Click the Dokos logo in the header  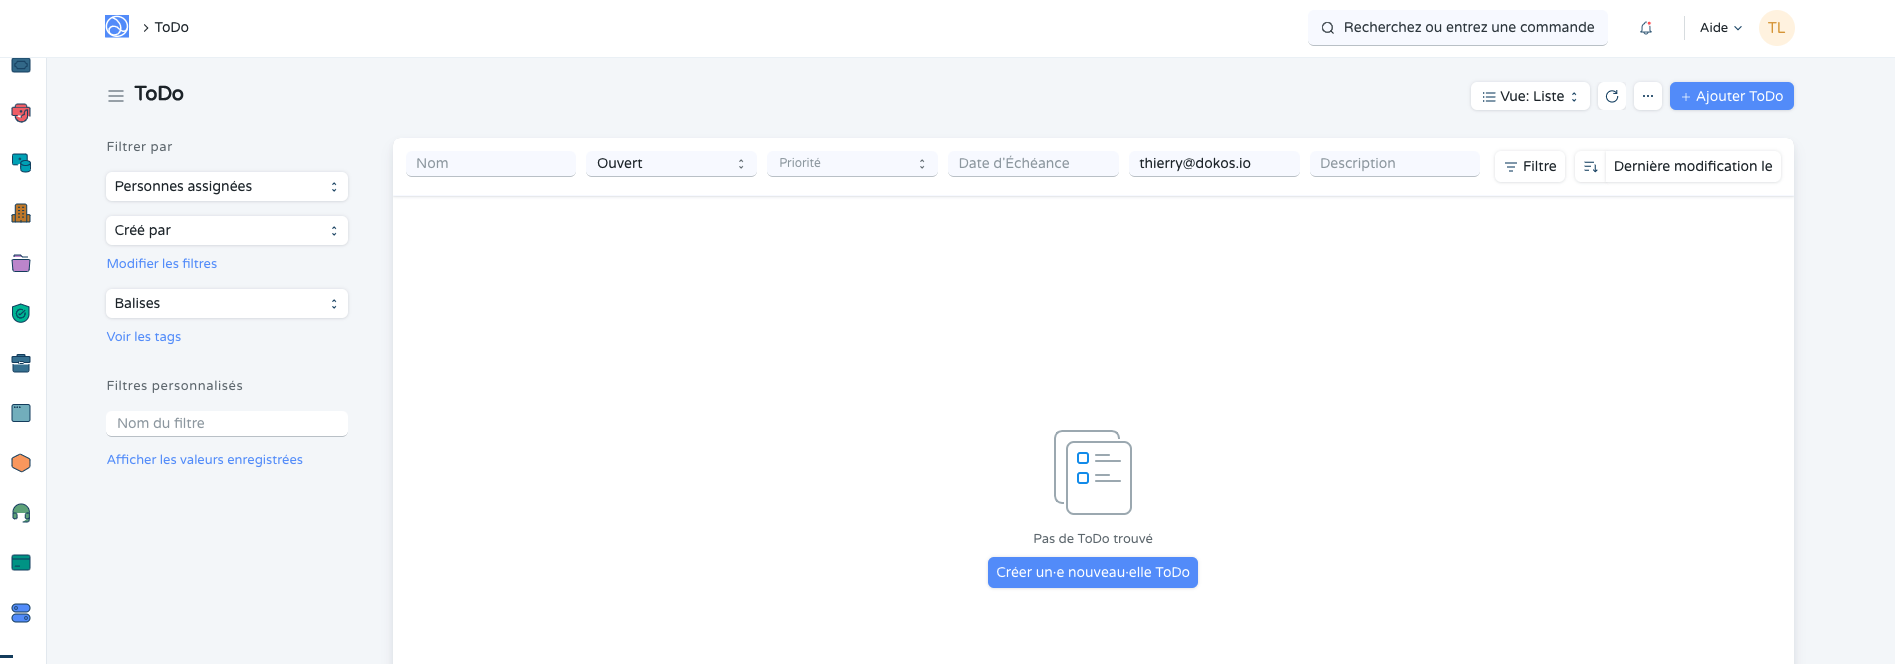coord(117,27)
